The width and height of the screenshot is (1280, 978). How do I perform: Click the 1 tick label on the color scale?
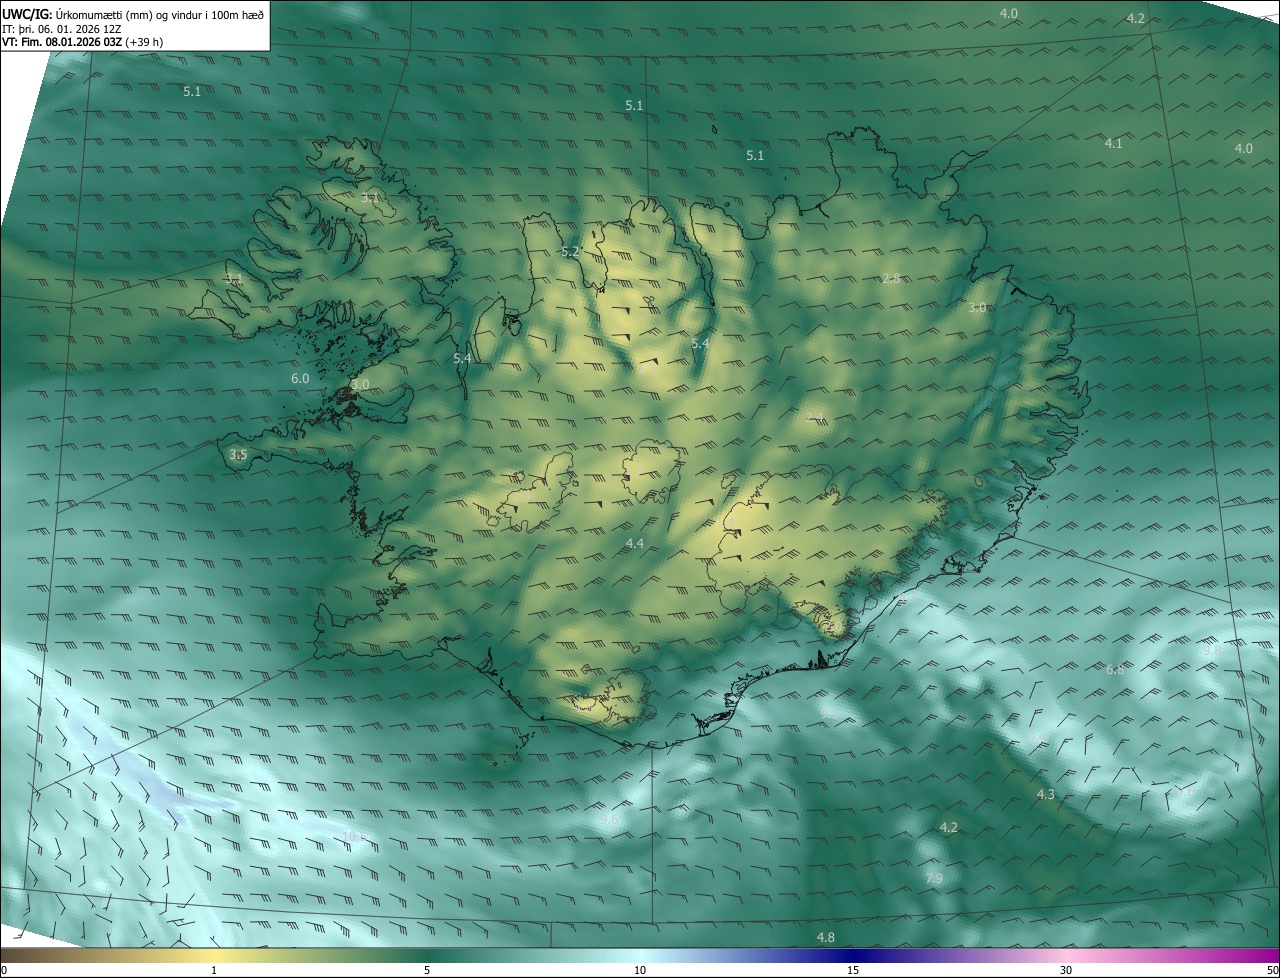tap(214, 970)
